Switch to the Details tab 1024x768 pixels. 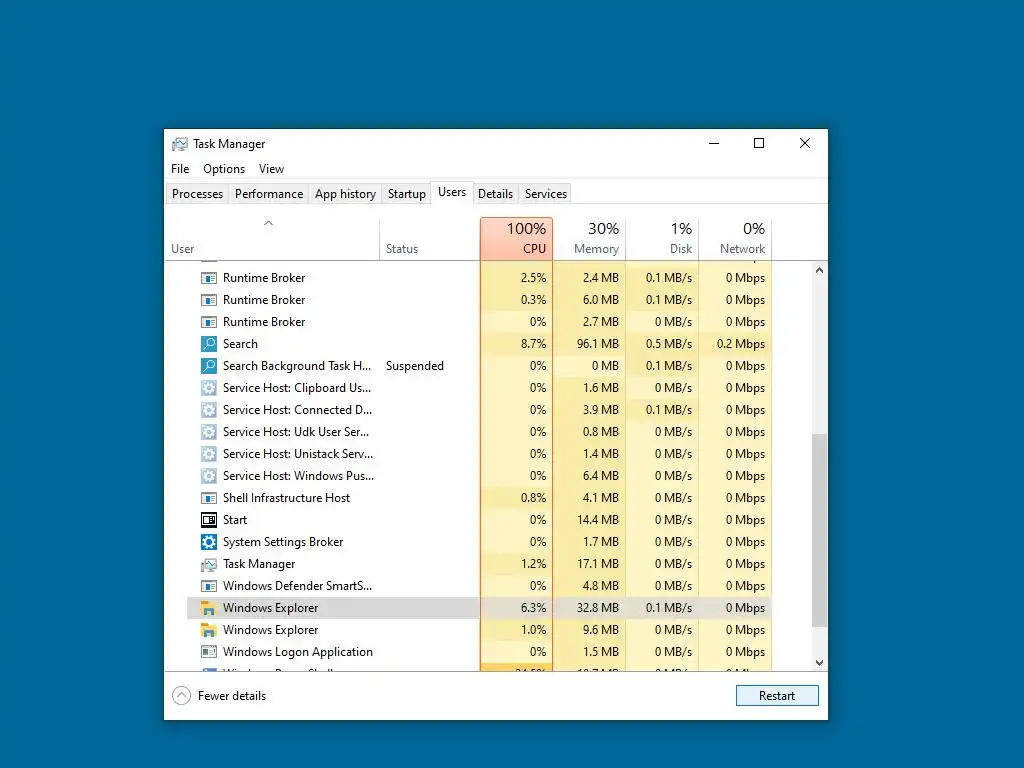pyautogui.click(x=495, y=194)
